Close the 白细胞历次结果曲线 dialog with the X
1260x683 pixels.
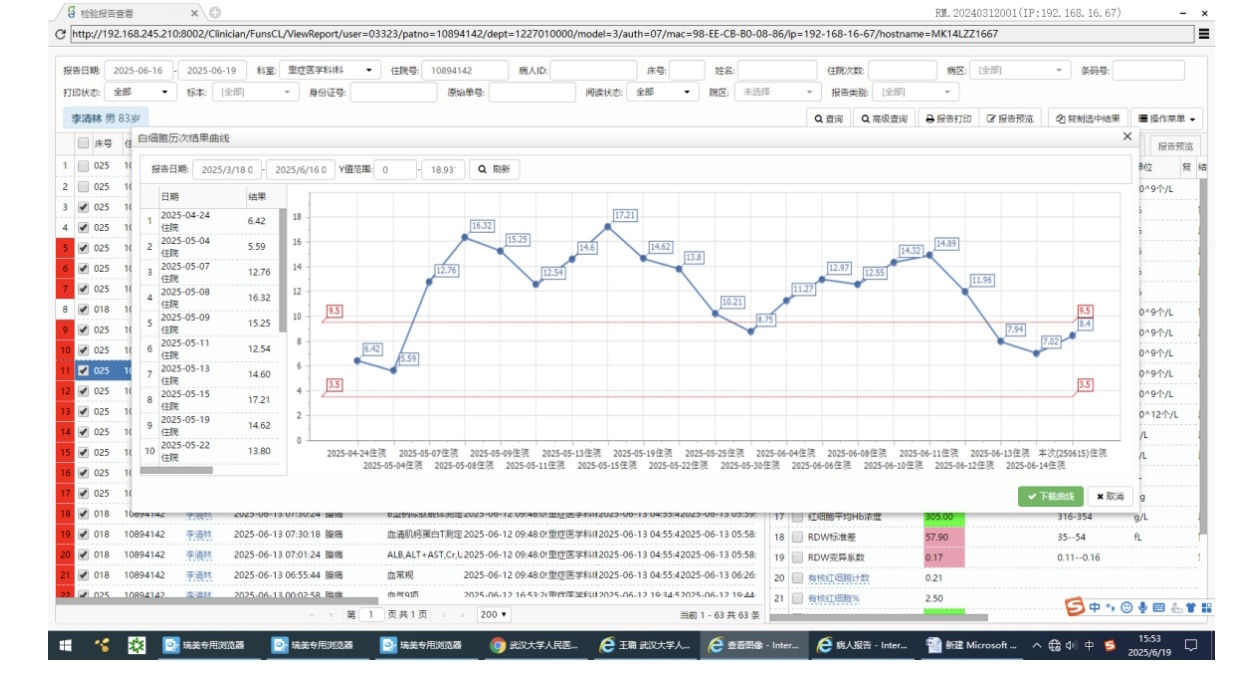point(1127,136)
